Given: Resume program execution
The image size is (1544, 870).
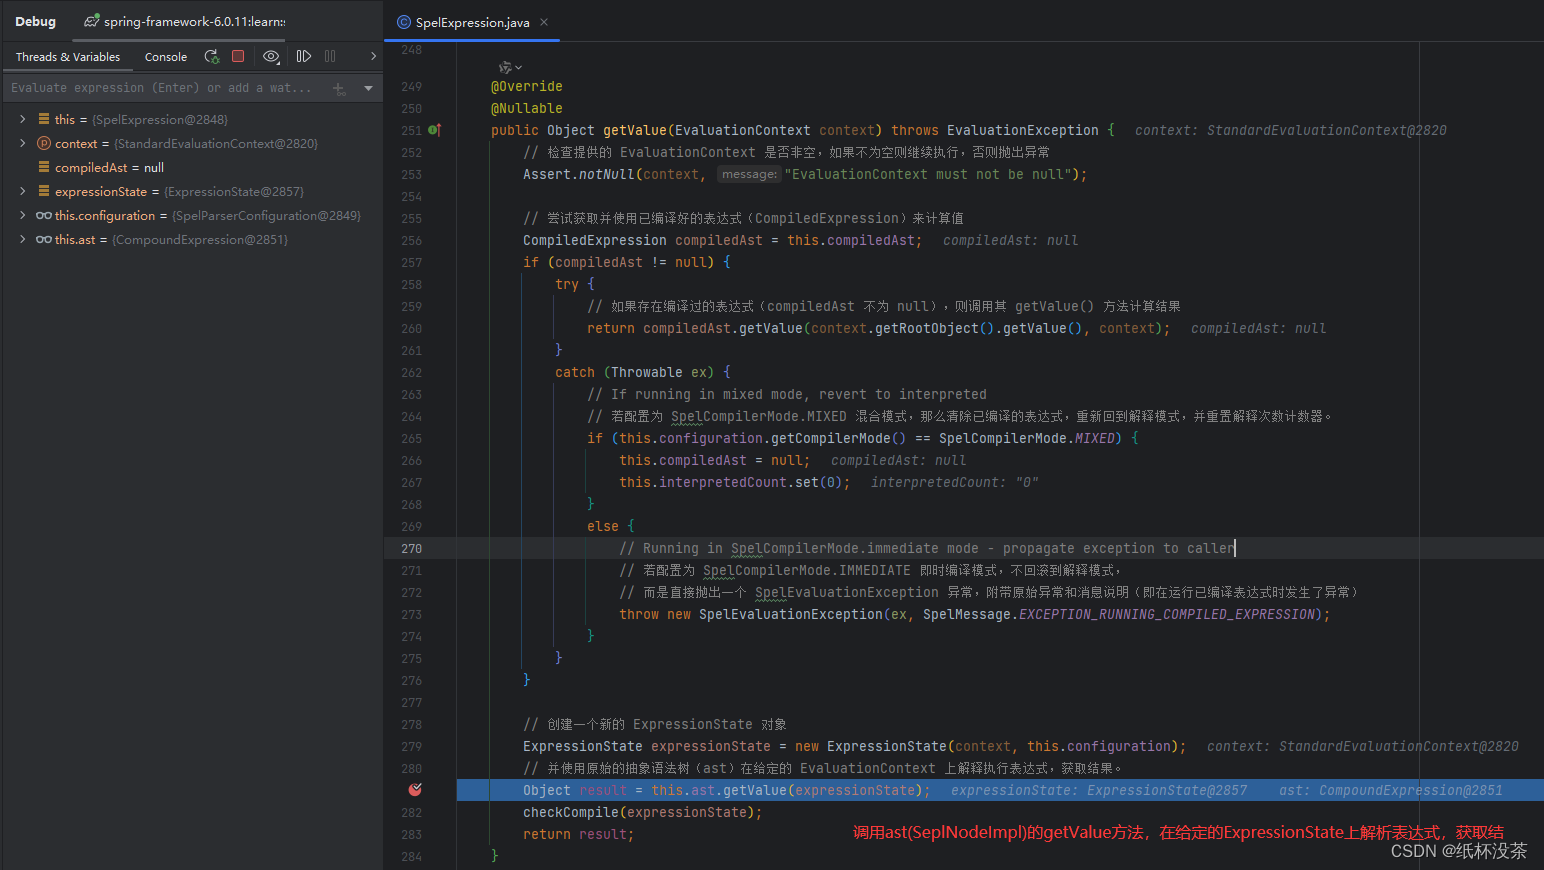Looking at the screenshot, I should click(304, 57).
